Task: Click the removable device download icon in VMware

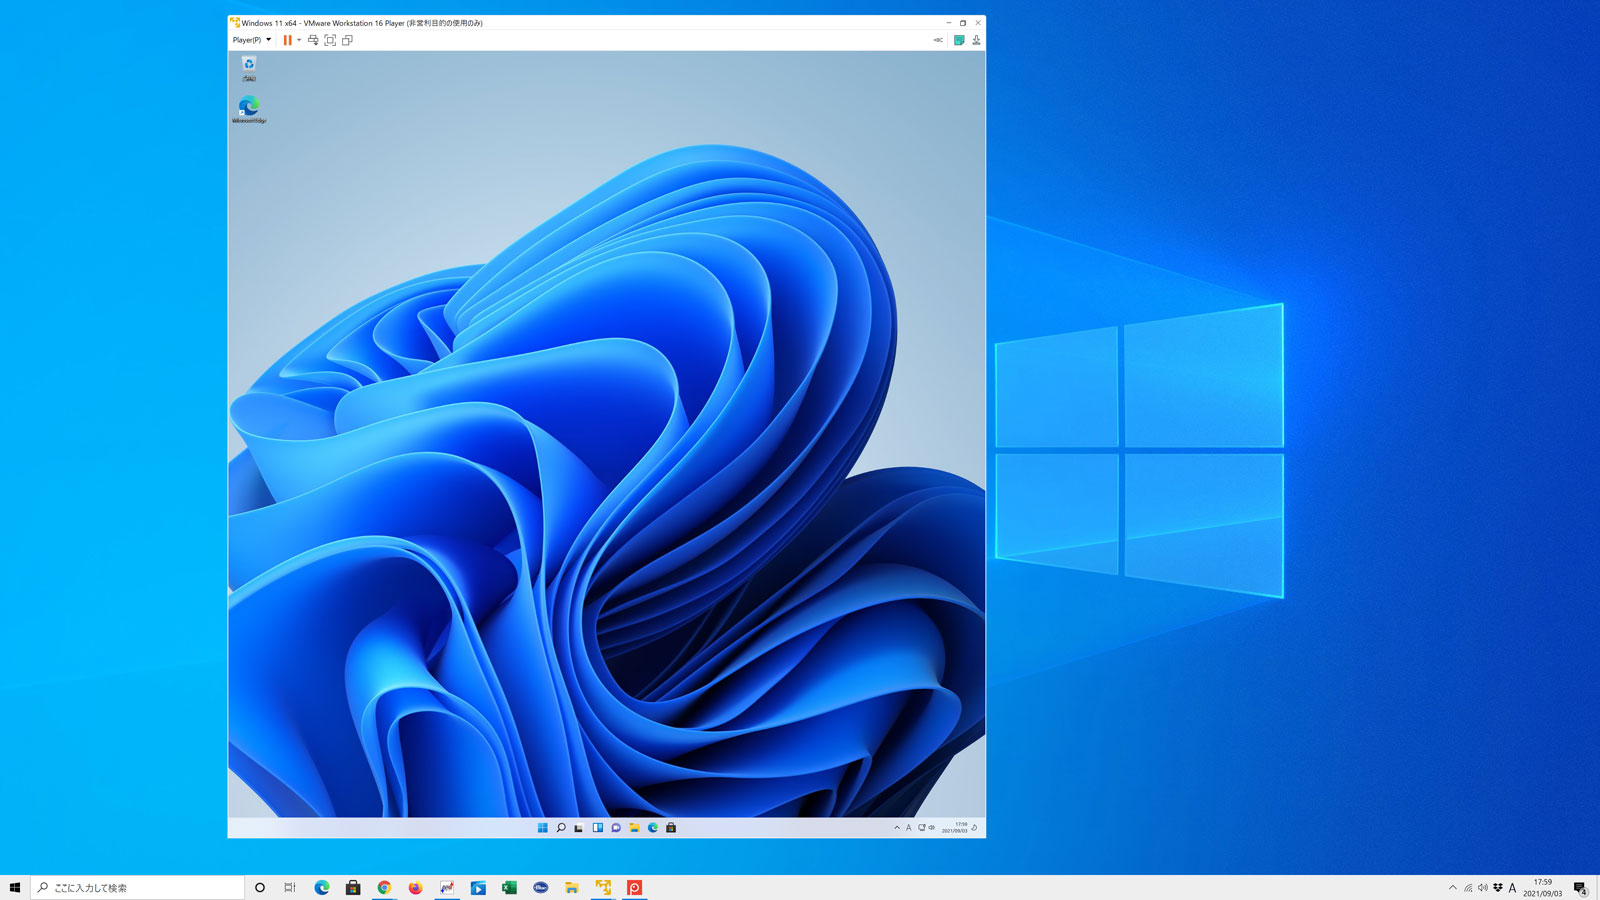Action: tap(976, 40)
